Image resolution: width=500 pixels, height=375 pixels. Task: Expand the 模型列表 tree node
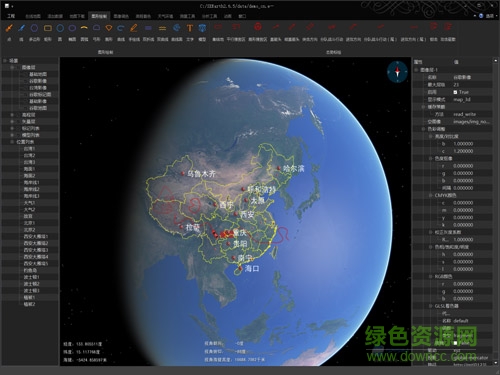(12, 135)
